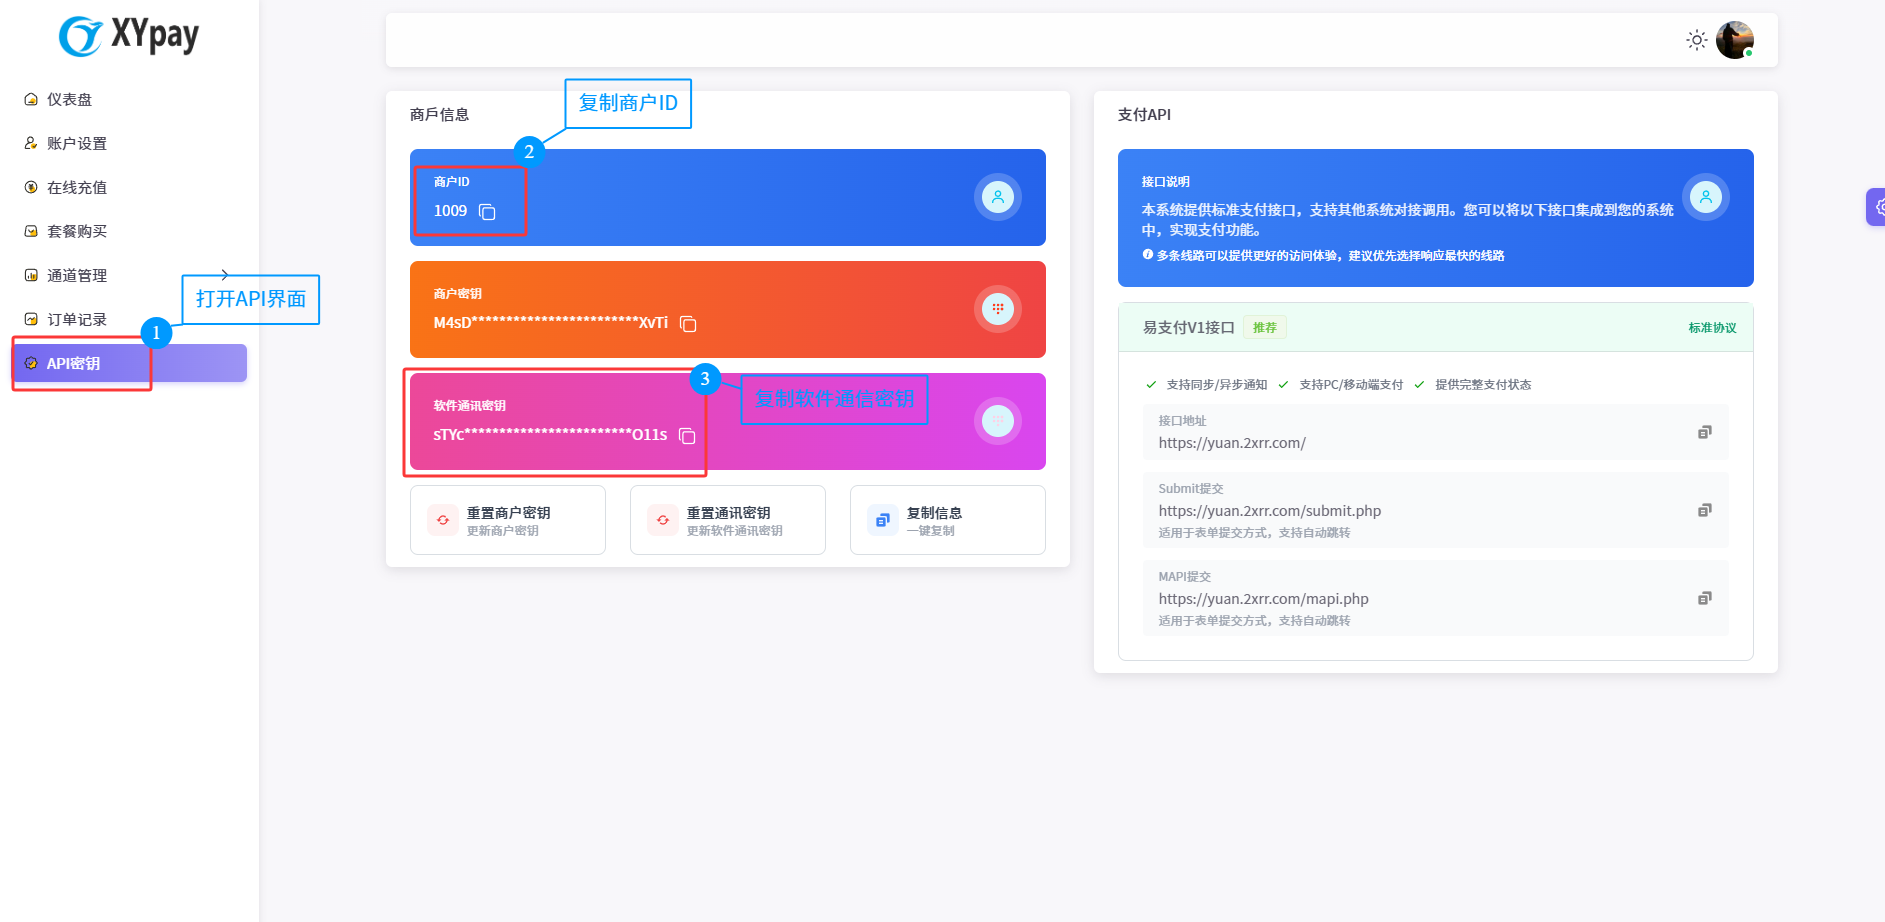
Task: Copy the interface address yuan.2xrr.com URL
Action: [x=1704, y=432]
